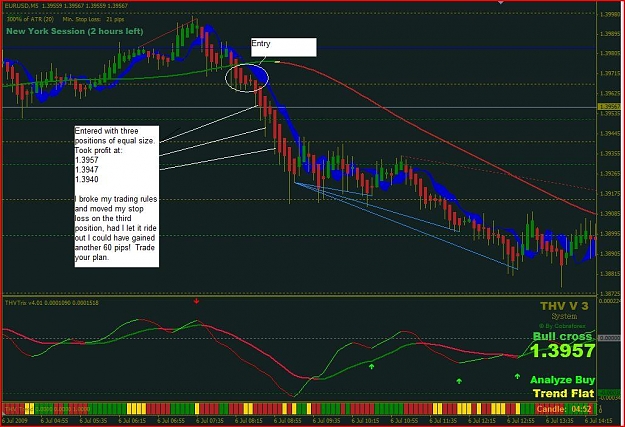Screen dimensions: 625x427
Task: Click the 1.39355 price axis label
Action: (x=610, y=153)
